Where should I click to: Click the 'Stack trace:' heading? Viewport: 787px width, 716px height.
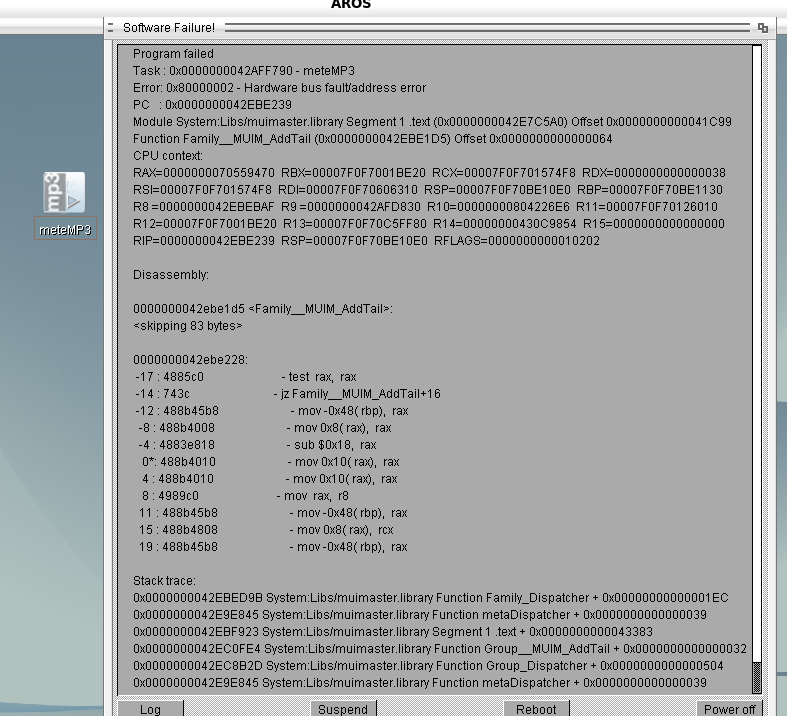pyautogui.click(x=164, y=581)
